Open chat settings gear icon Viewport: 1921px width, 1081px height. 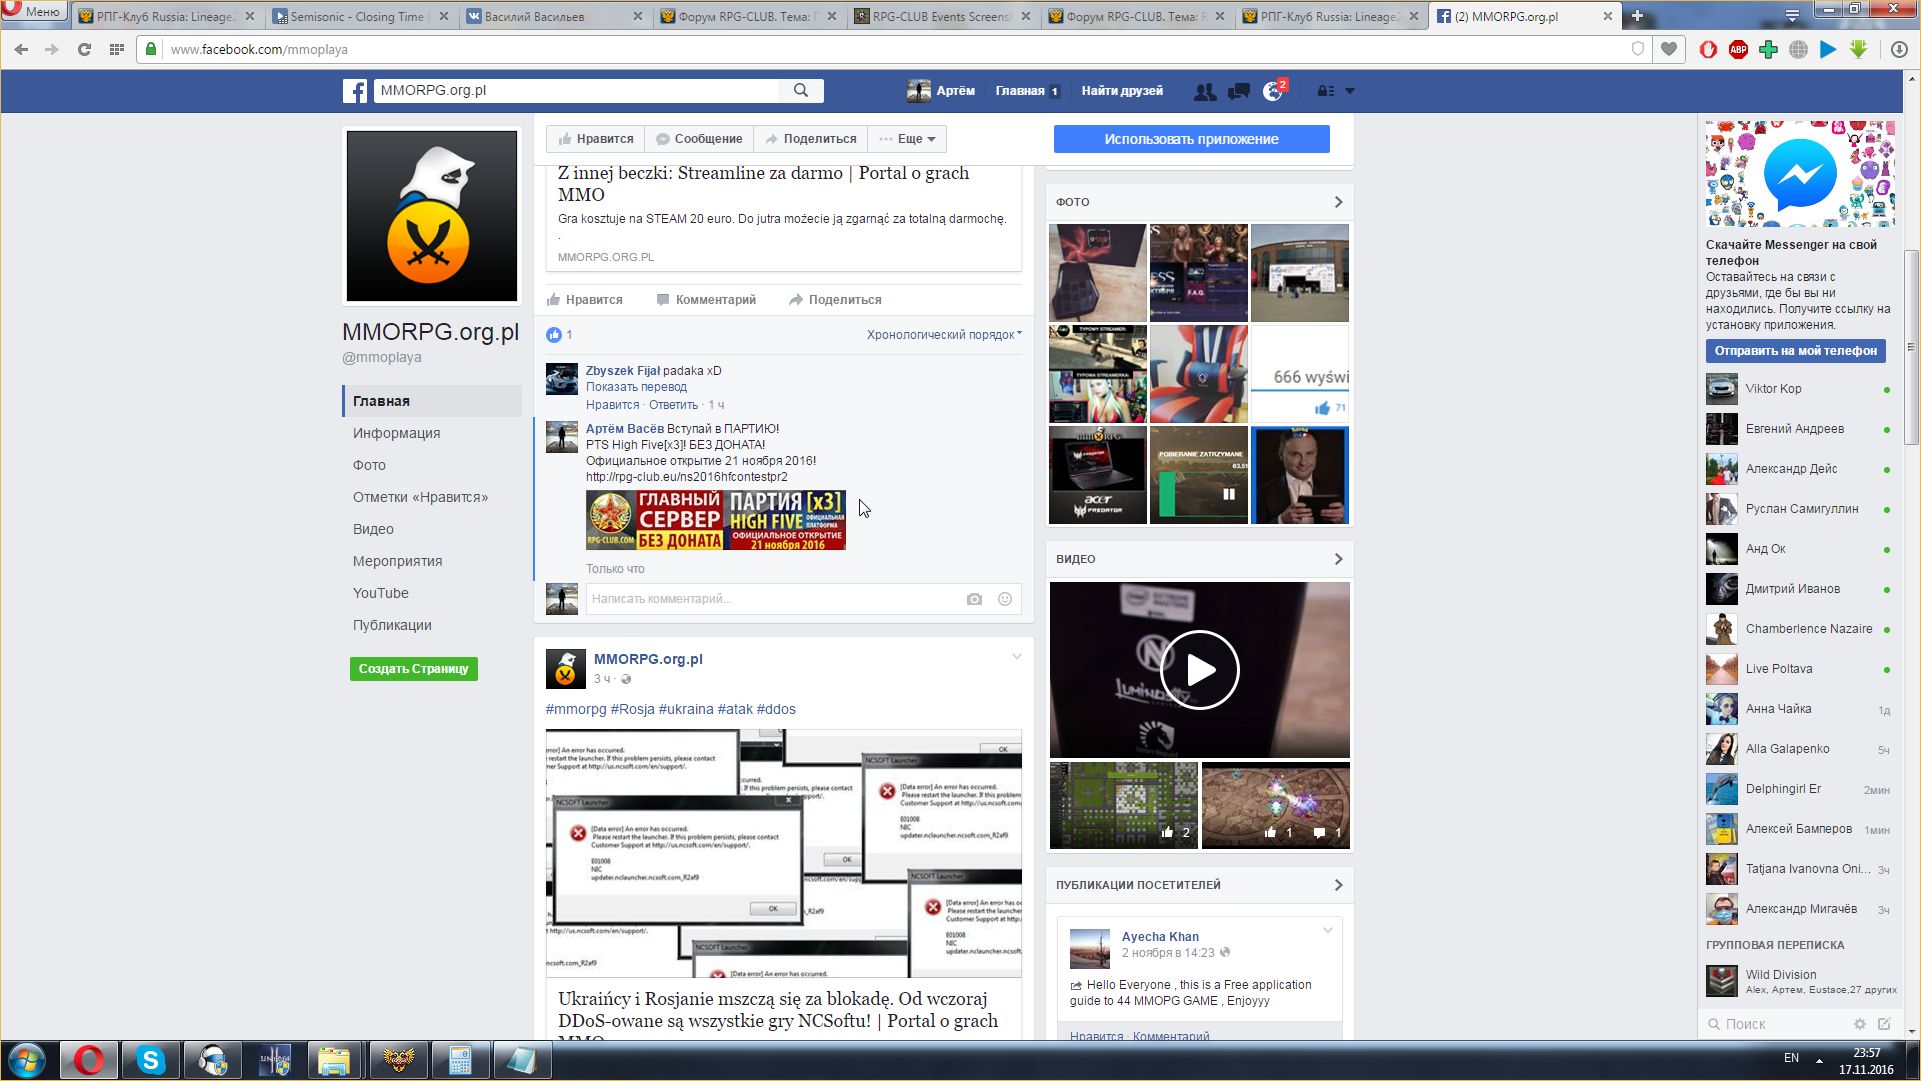click(1860, 1024)
